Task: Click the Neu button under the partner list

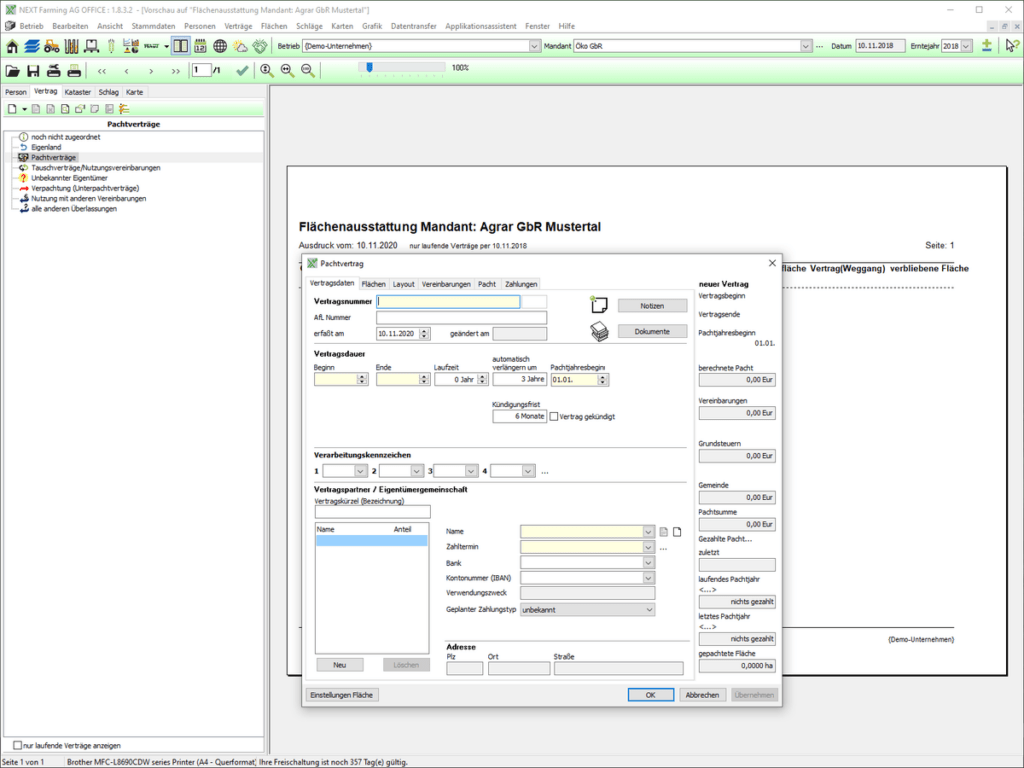Action: (x=339, y=664)
